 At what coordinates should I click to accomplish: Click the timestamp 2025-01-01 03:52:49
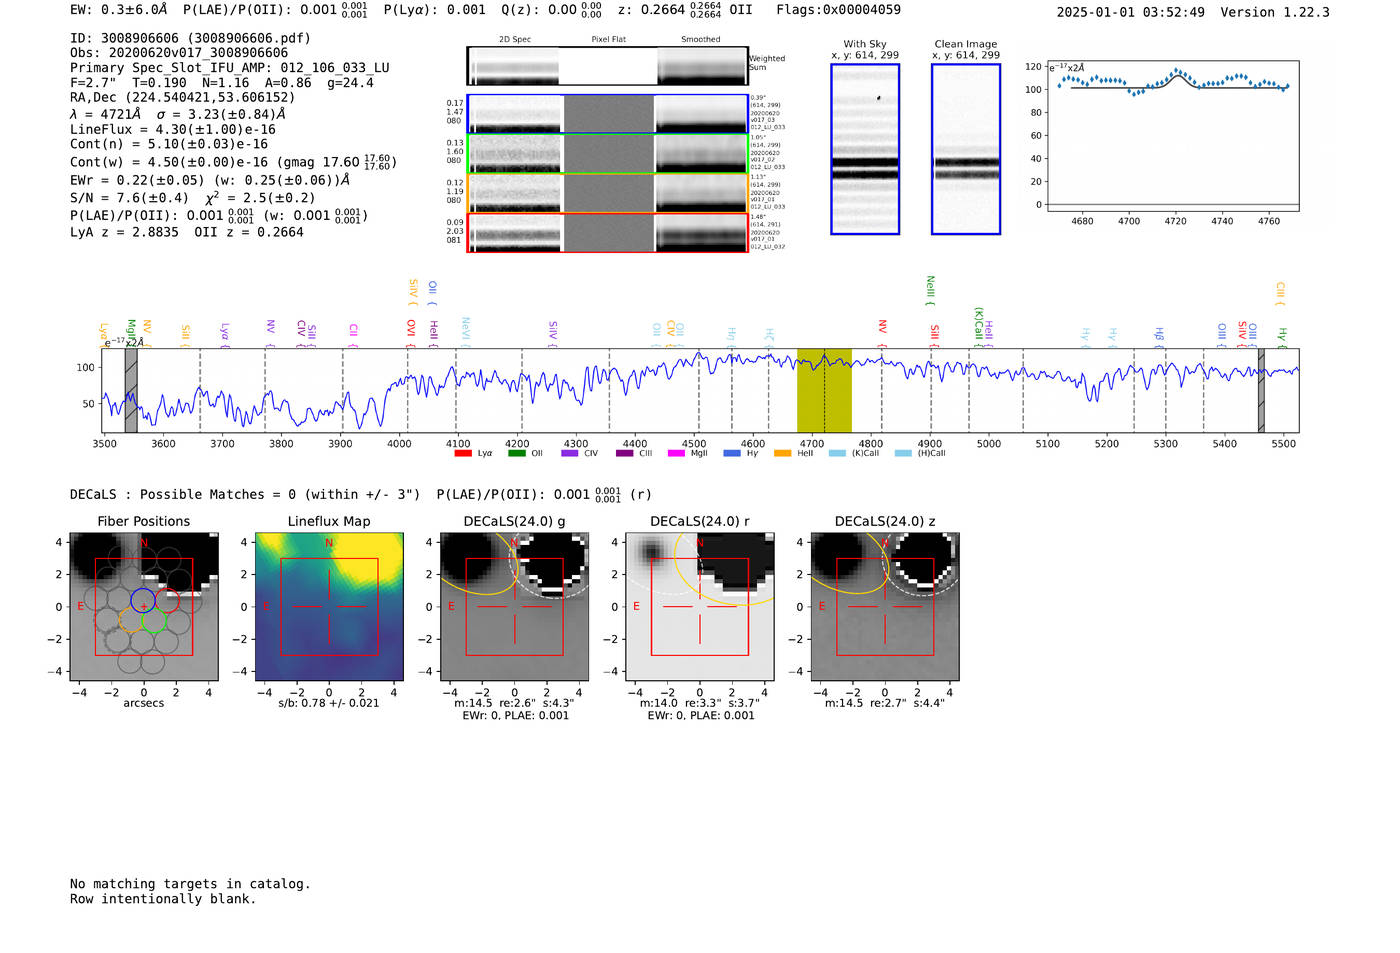pyautogui.click(x=1130, y=12)
